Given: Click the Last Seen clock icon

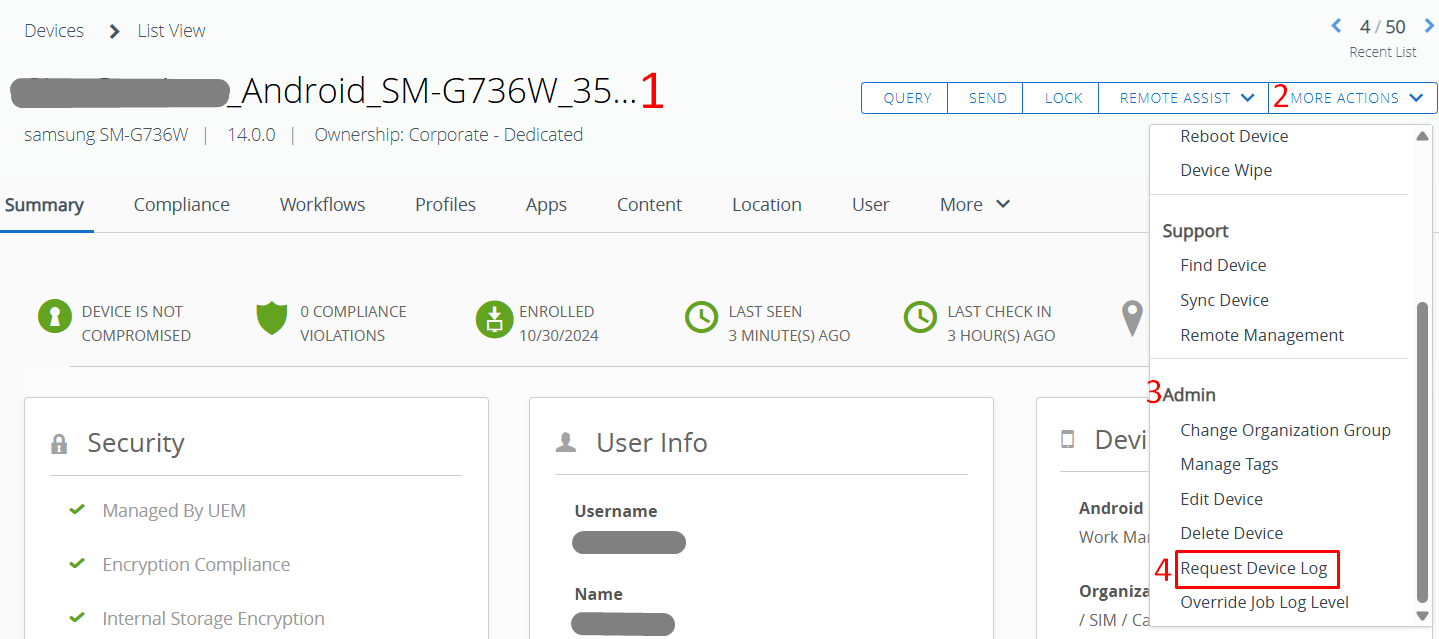Looking at the screenshot, I should click(701, 318).
